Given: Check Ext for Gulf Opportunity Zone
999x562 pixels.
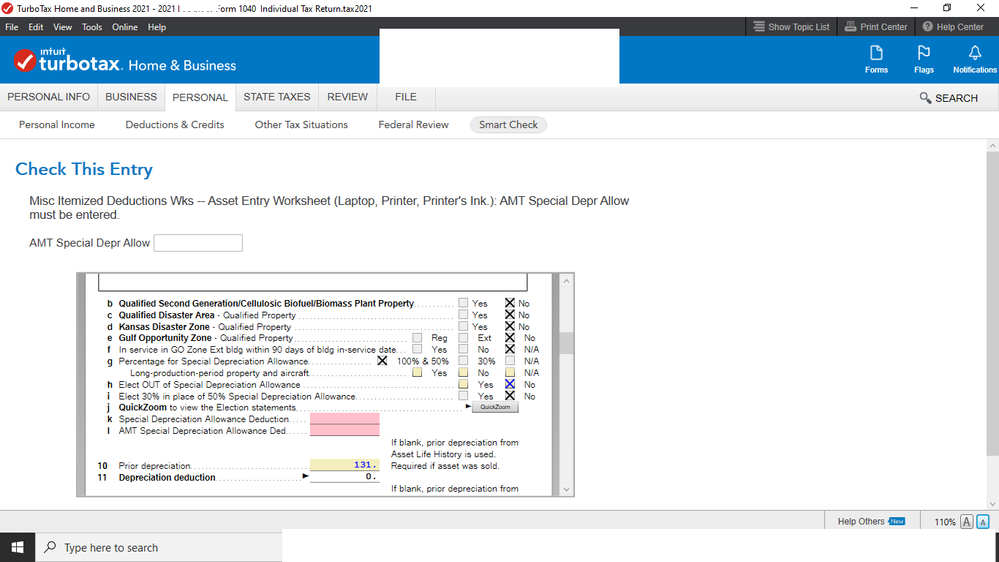Looking at the screenshot, I should click(463, 338).
